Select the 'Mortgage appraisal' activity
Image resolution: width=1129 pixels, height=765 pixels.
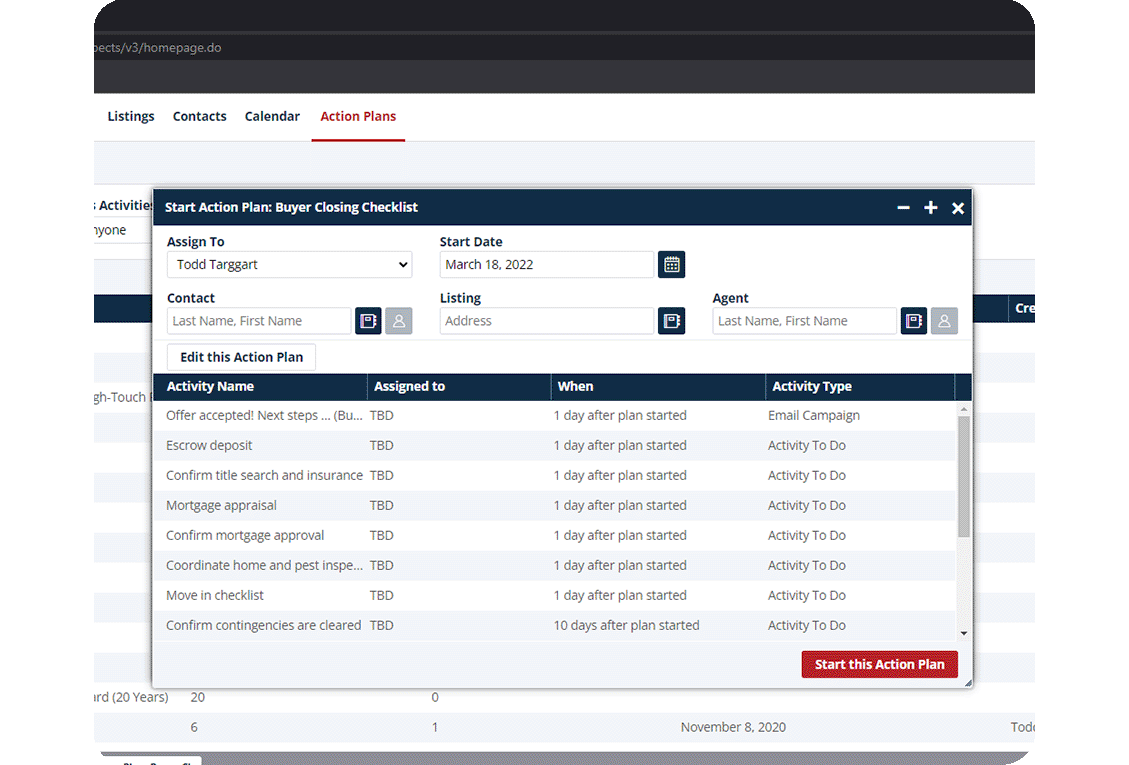point(554,506)
